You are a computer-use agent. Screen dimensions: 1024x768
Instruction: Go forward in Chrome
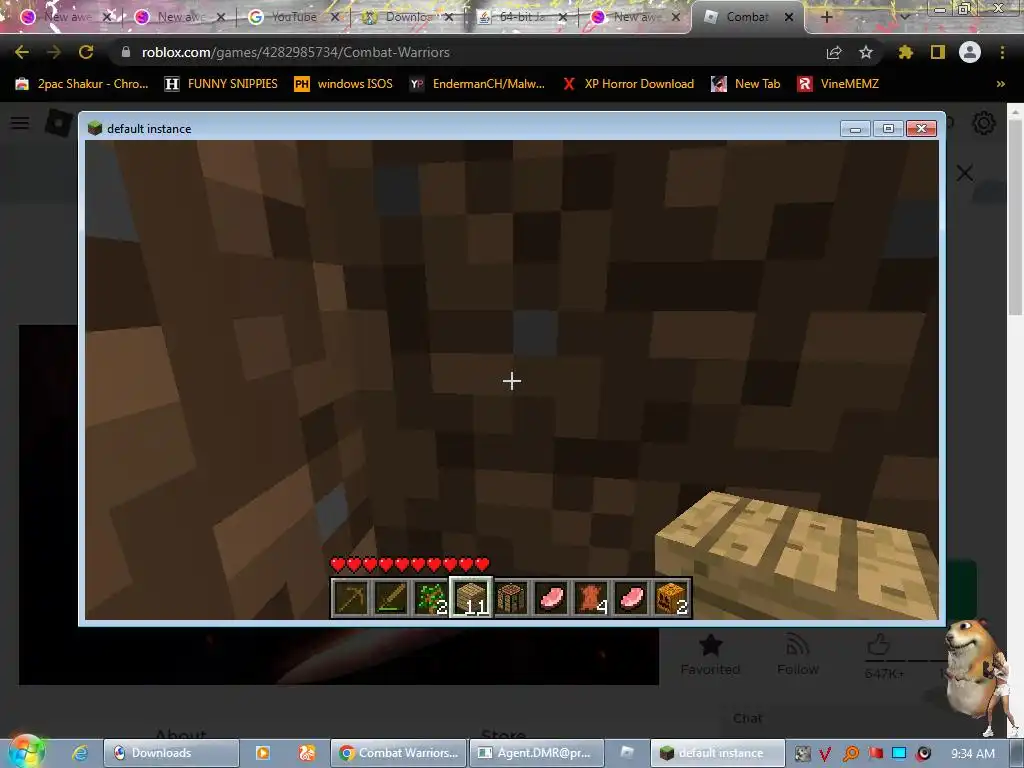pos(54,52)
